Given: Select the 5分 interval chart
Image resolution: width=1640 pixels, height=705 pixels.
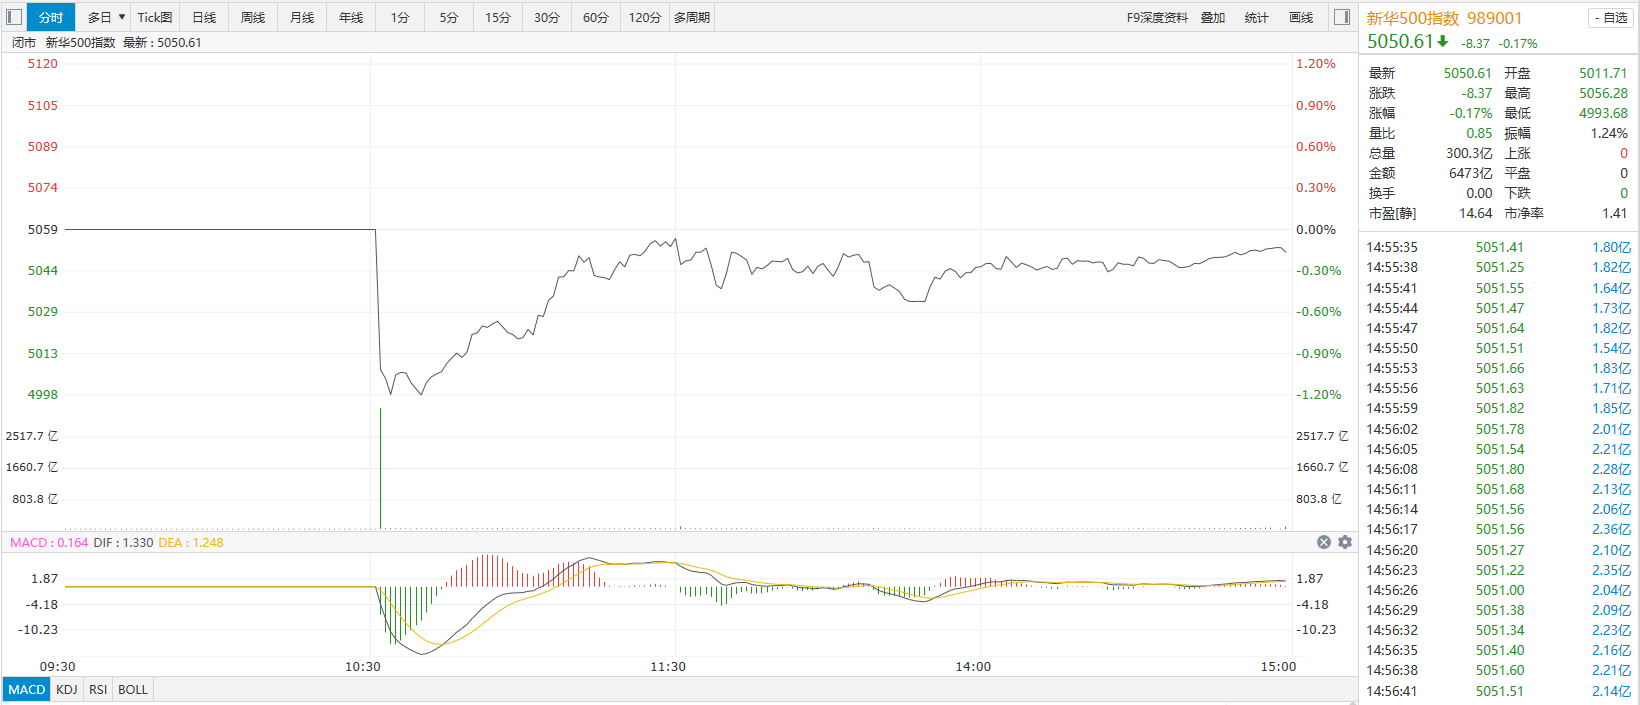Looking at the screenshot, I should click(449, 17).
